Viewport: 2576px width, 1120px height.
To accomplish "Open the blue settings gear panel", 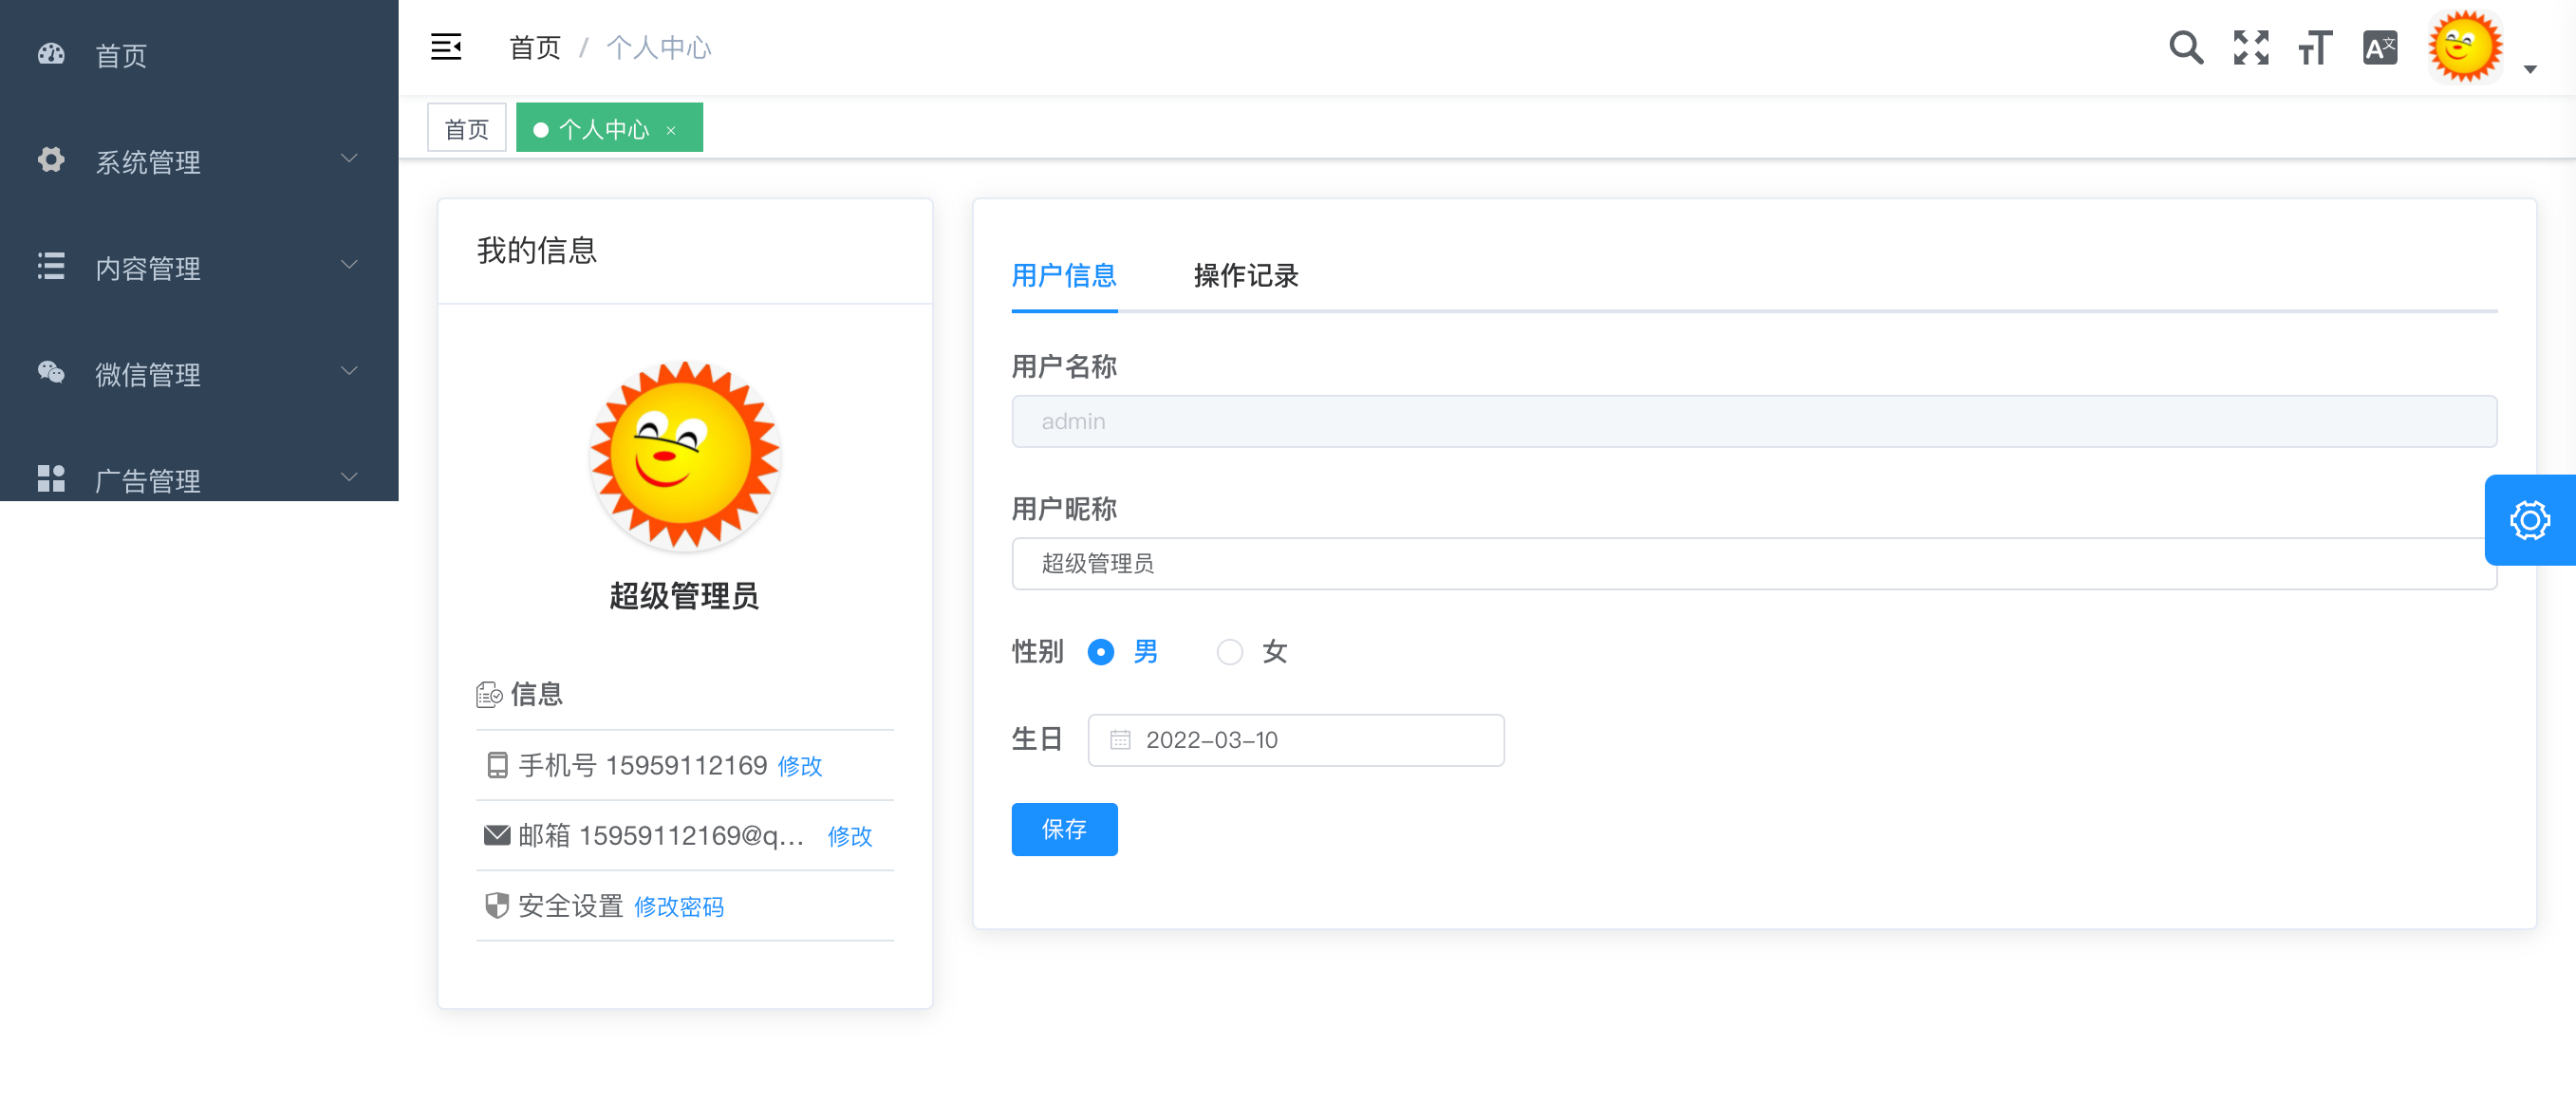I will [2529, 520].
